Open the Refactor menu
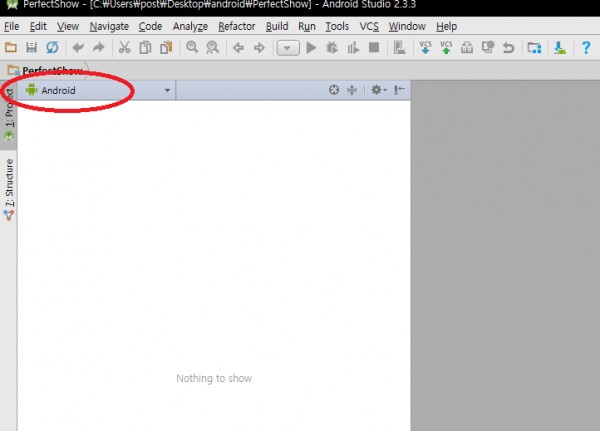600x431 pixels. [x=236, y=26]
